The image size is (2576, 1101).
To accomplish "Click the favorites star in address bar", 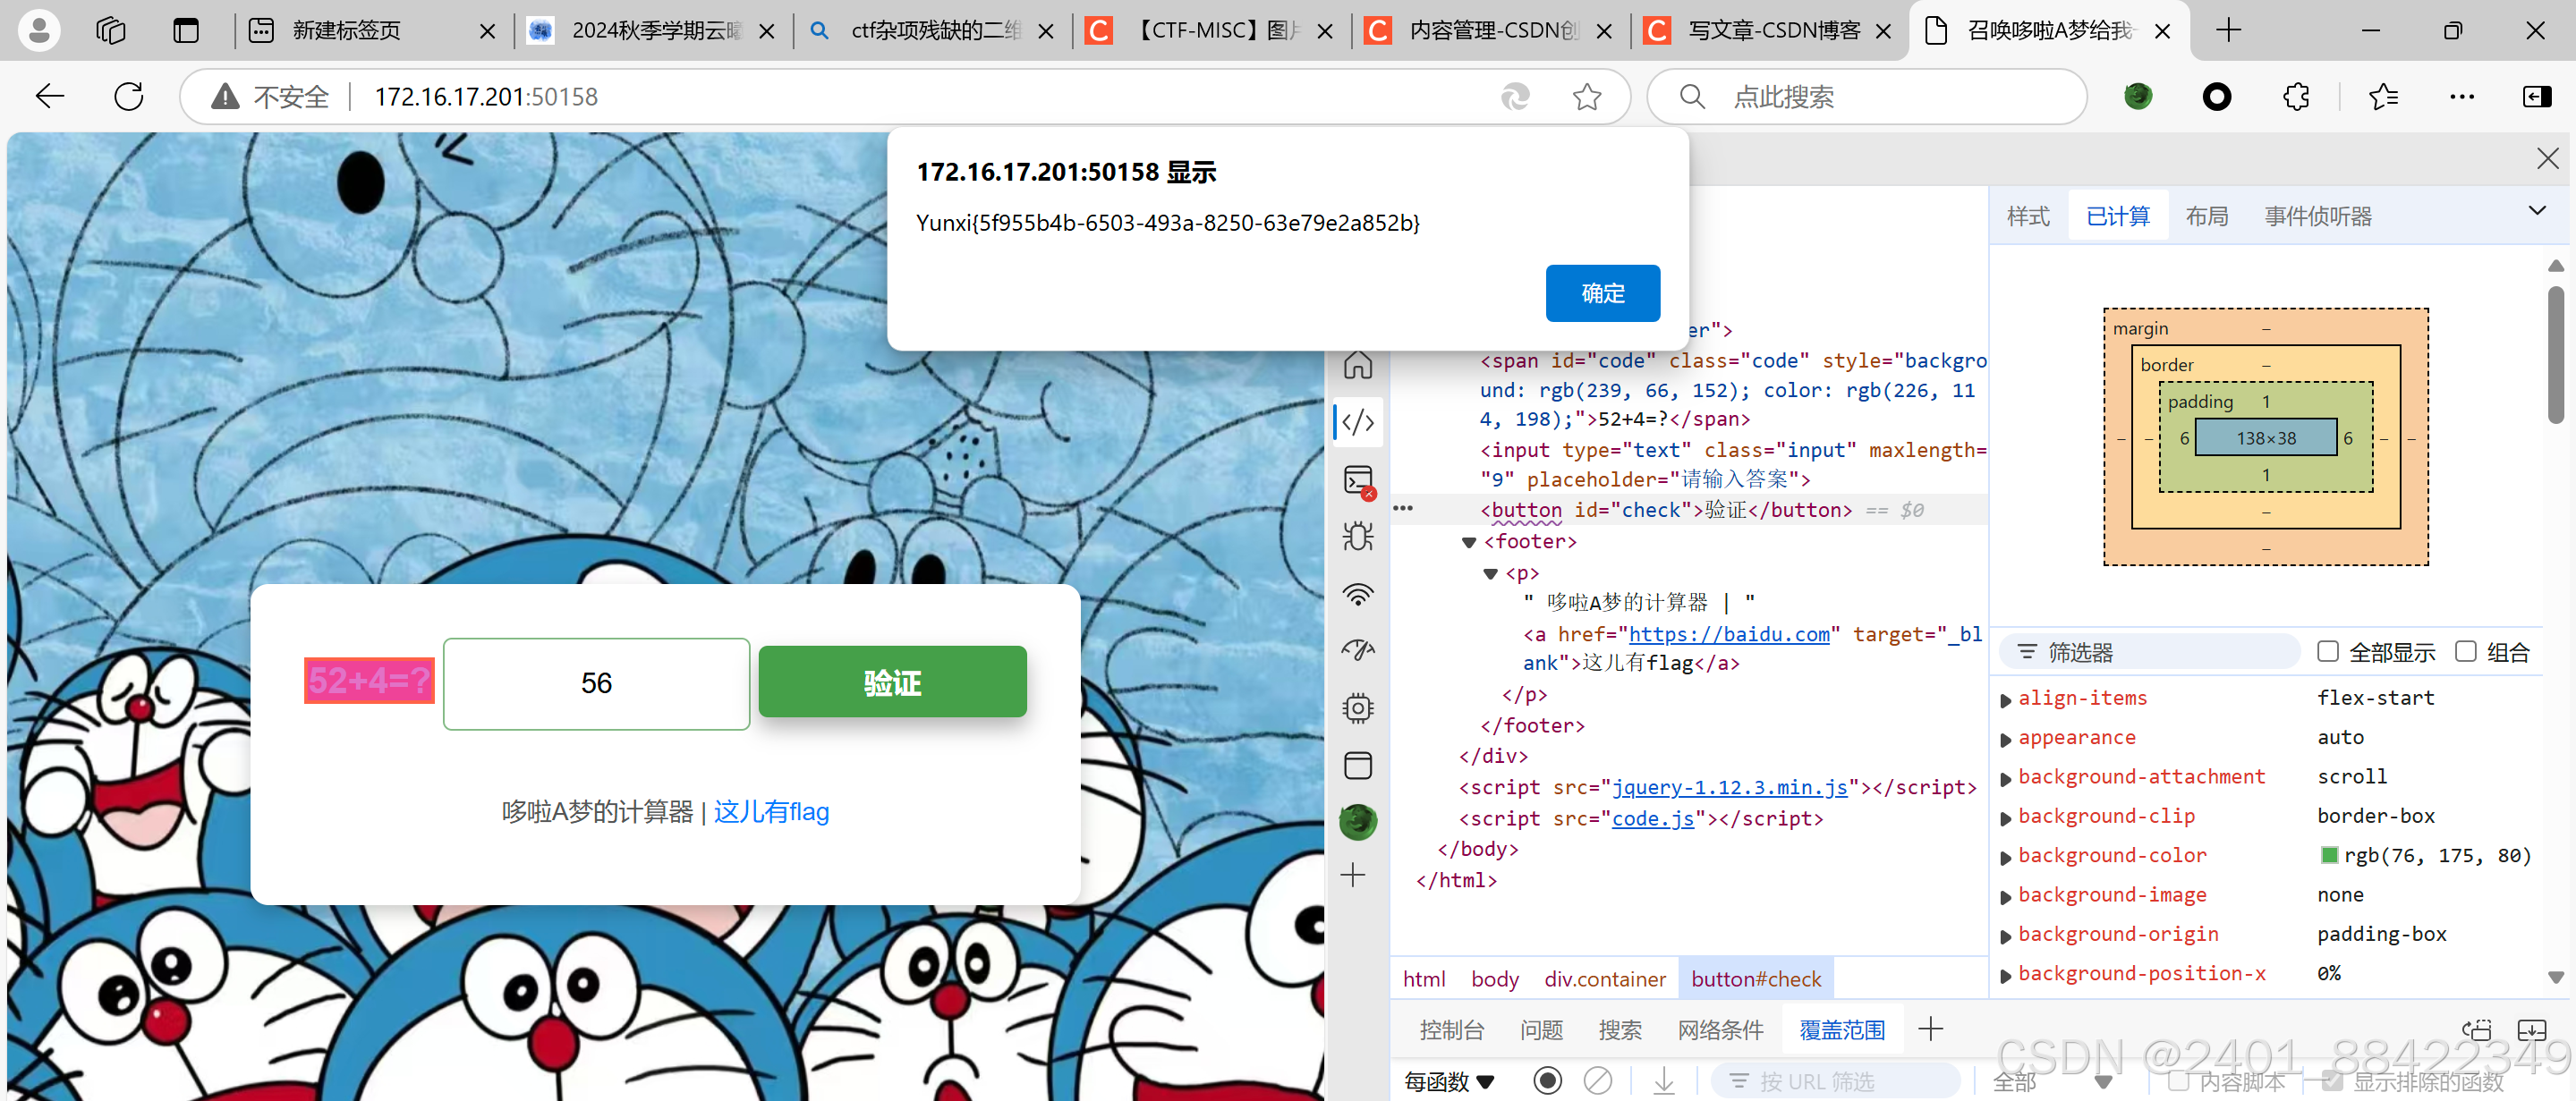I will tap(1586, 97).
